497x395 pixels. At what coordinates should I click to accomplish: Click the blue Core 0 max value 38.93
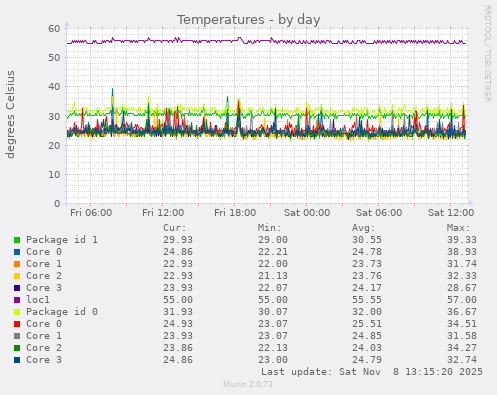pyautogui.click(x=462, y=252)
